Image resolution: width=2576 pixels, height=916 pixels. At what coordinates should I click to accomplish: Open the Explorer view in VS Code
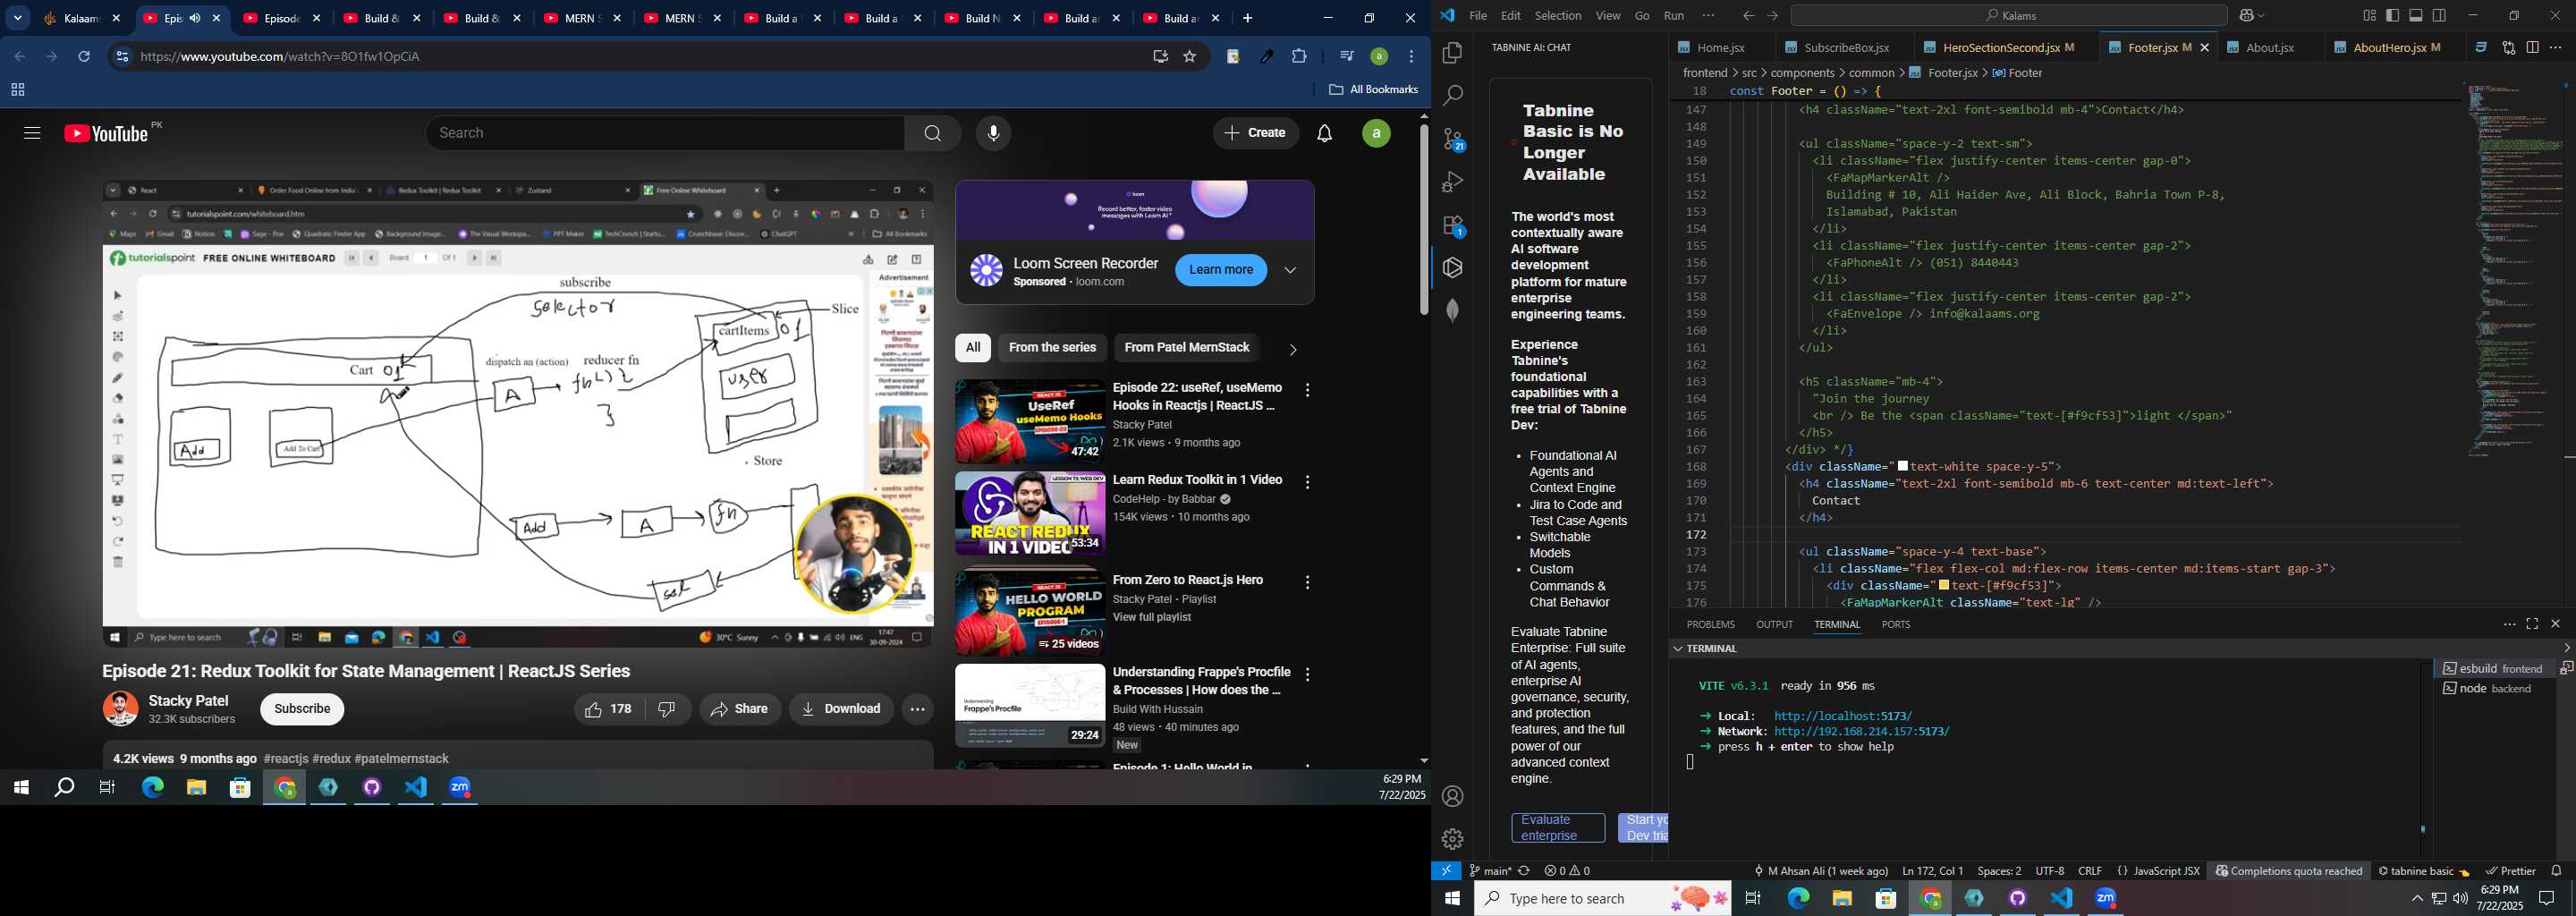(x=1452, y=53)
